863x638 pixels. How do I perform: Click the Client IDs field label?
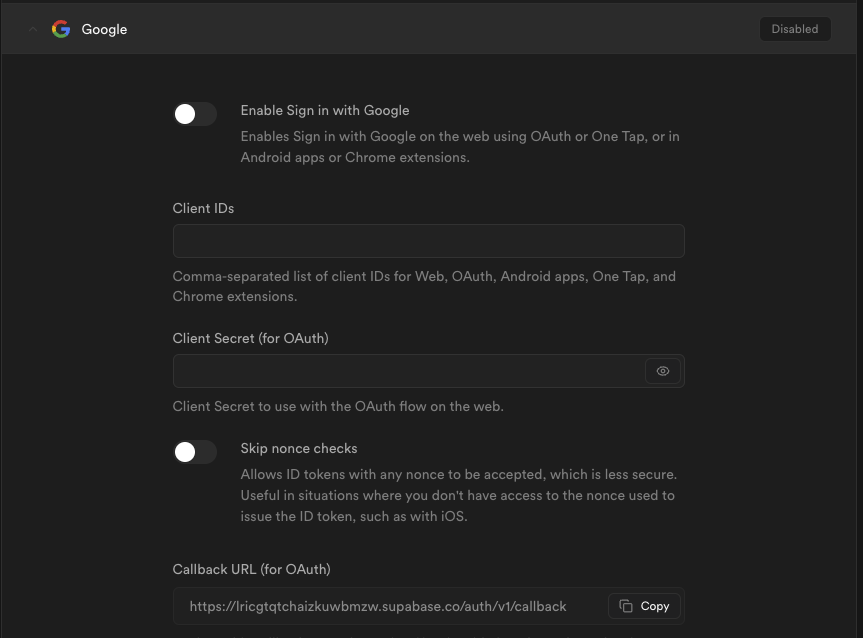coord(203,208)
